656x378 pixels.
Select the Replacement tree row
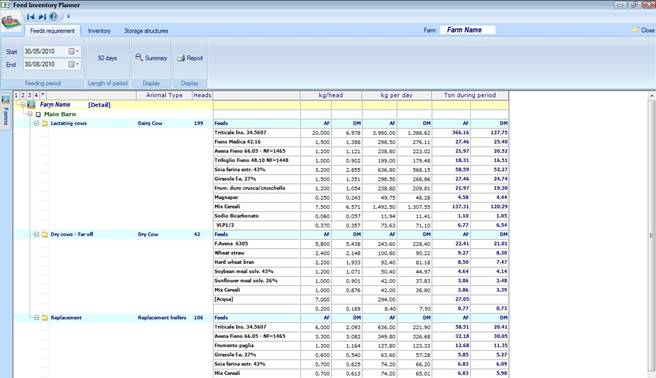pos(113,318)
